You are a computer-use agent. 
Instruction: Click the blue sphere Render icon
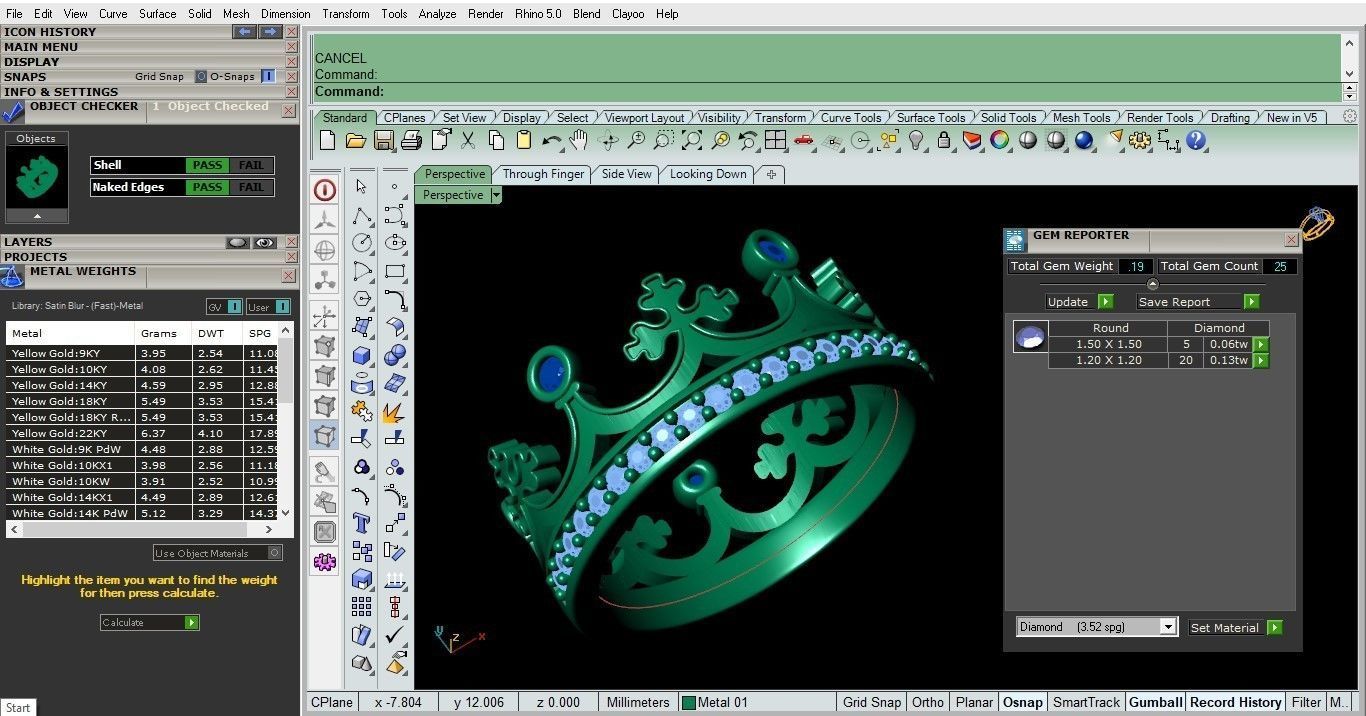1084,141
